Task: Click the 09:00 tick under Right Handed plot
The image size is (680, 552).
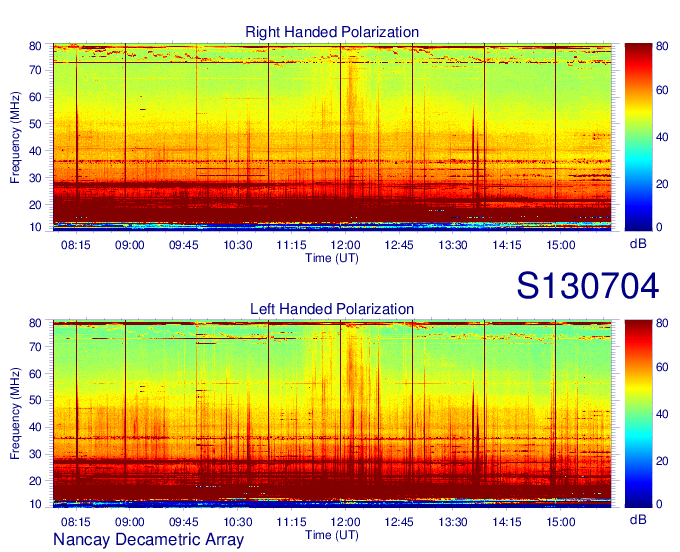Action: tap(130, 245)
